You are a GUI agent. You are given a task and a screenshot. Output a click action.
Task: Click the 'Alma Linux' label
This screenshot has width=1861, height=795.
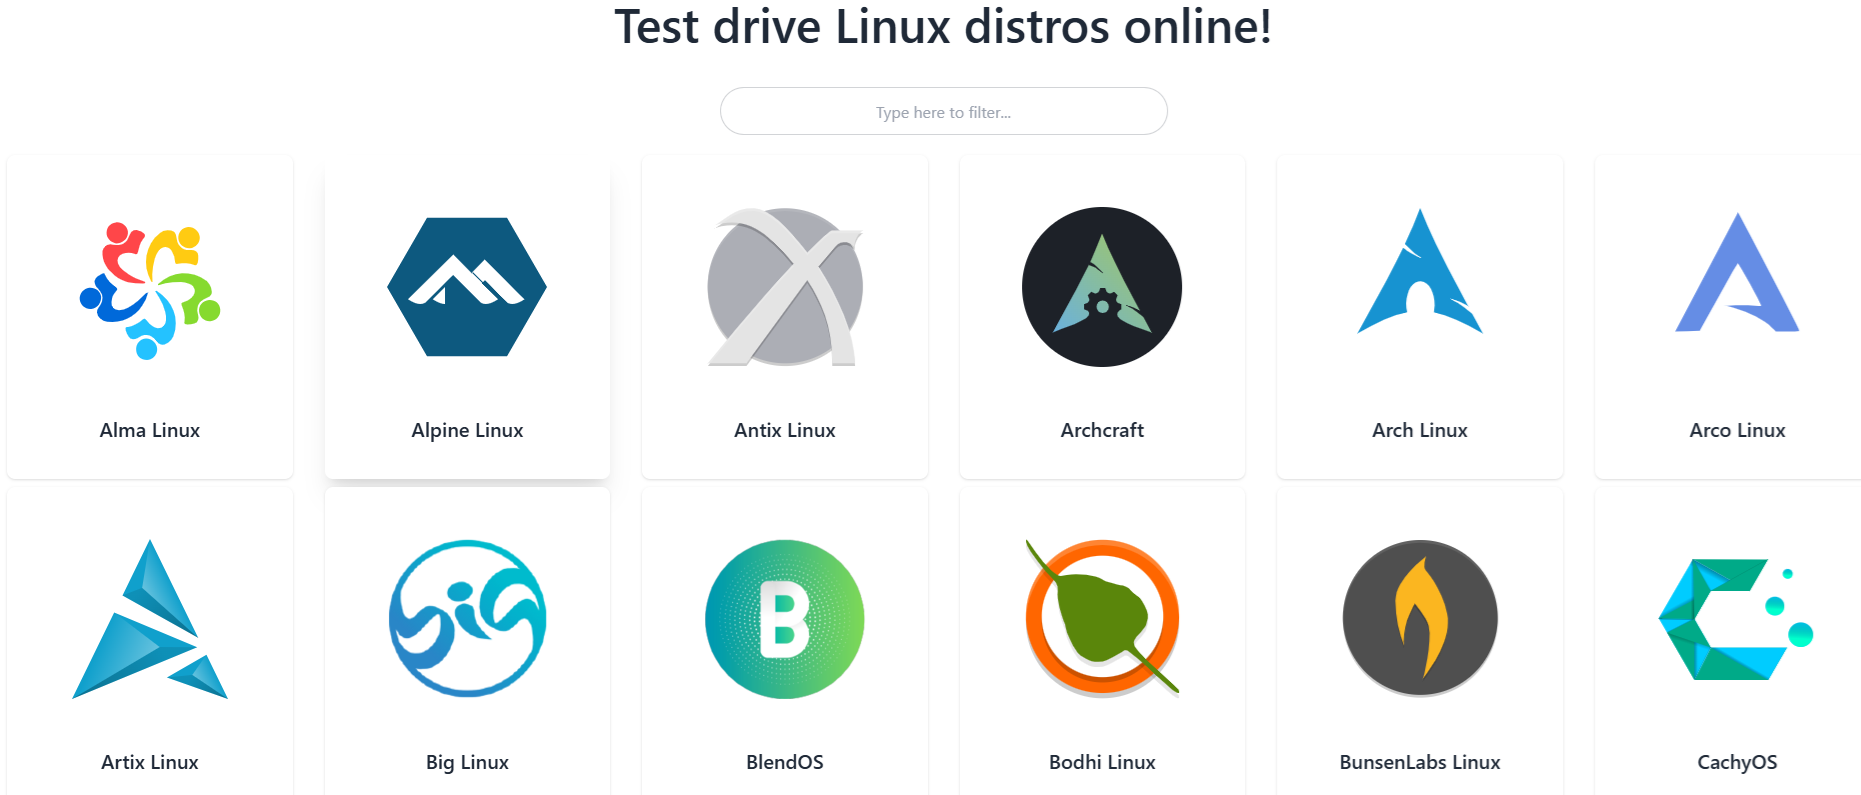click(x=150, y=430)
